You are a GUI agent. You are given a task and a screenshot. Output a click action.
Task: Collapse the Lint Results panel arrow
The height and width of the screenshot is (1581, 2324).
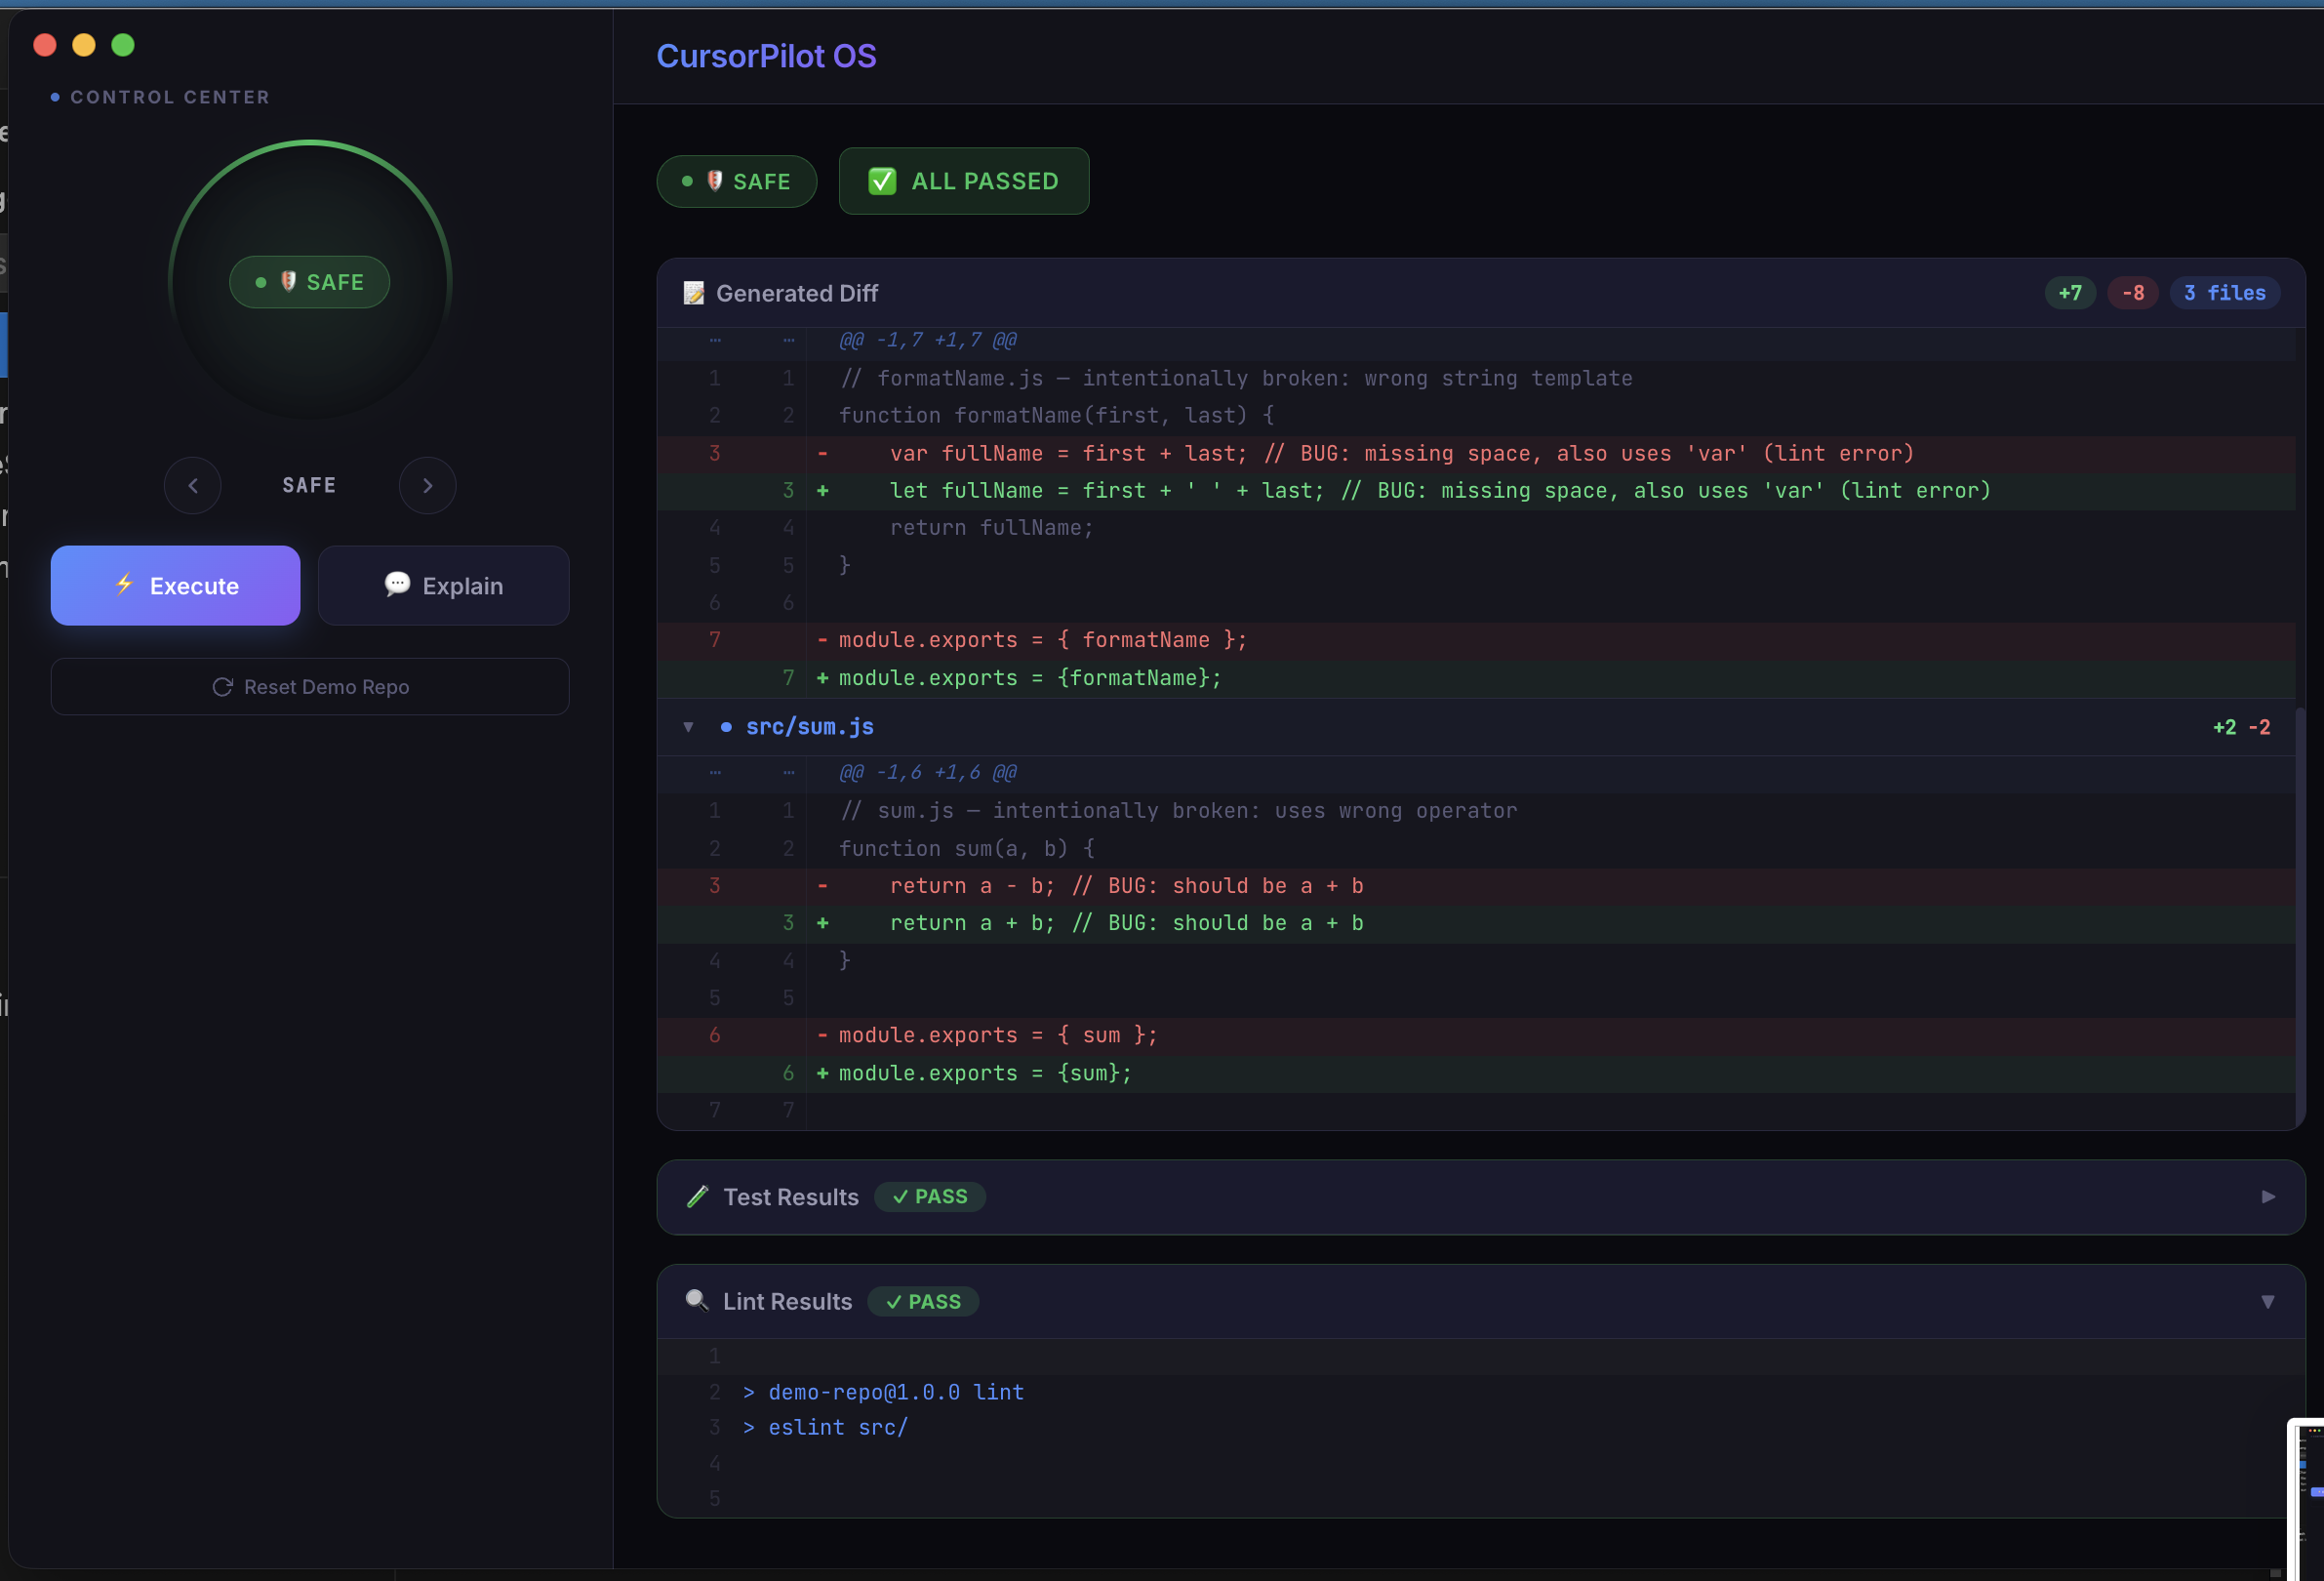(2267, 1301)
